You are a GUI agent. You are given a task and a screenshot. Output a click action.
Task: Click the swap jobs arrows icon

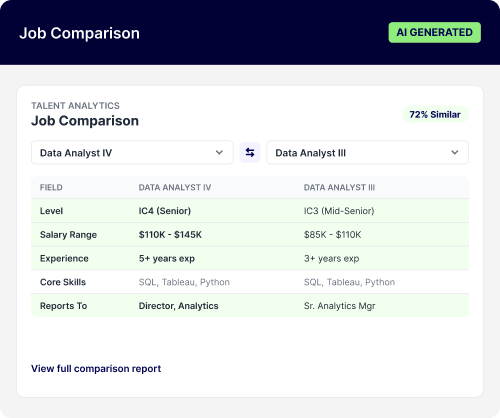pos(250,152)
